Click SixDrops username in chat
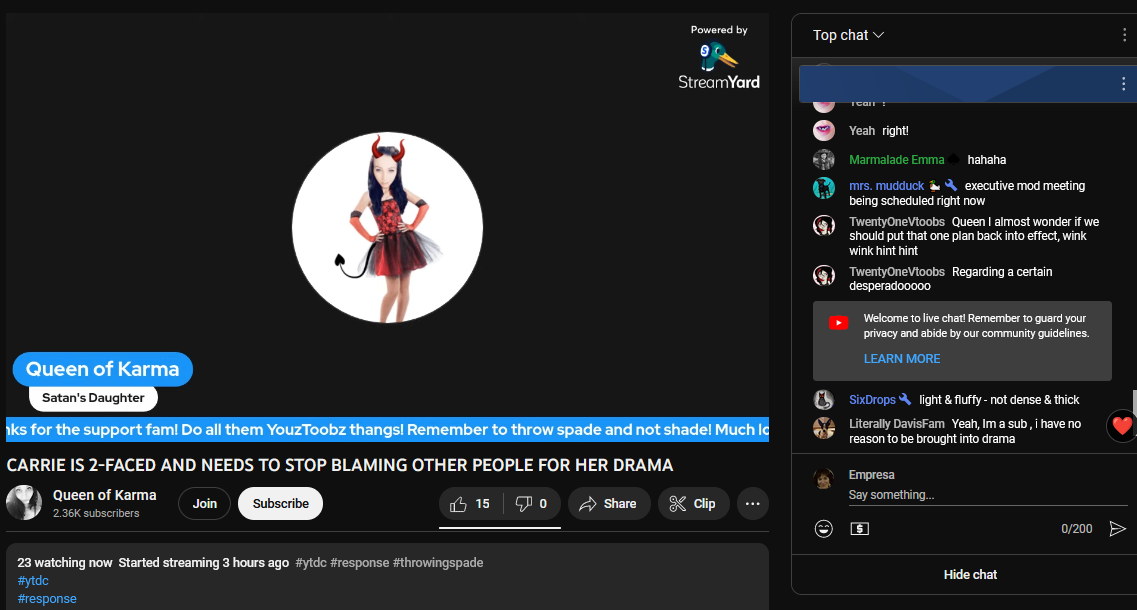The width and height of the screenshot is (1137, 610). pyautogui.click(x=872, y=400)
